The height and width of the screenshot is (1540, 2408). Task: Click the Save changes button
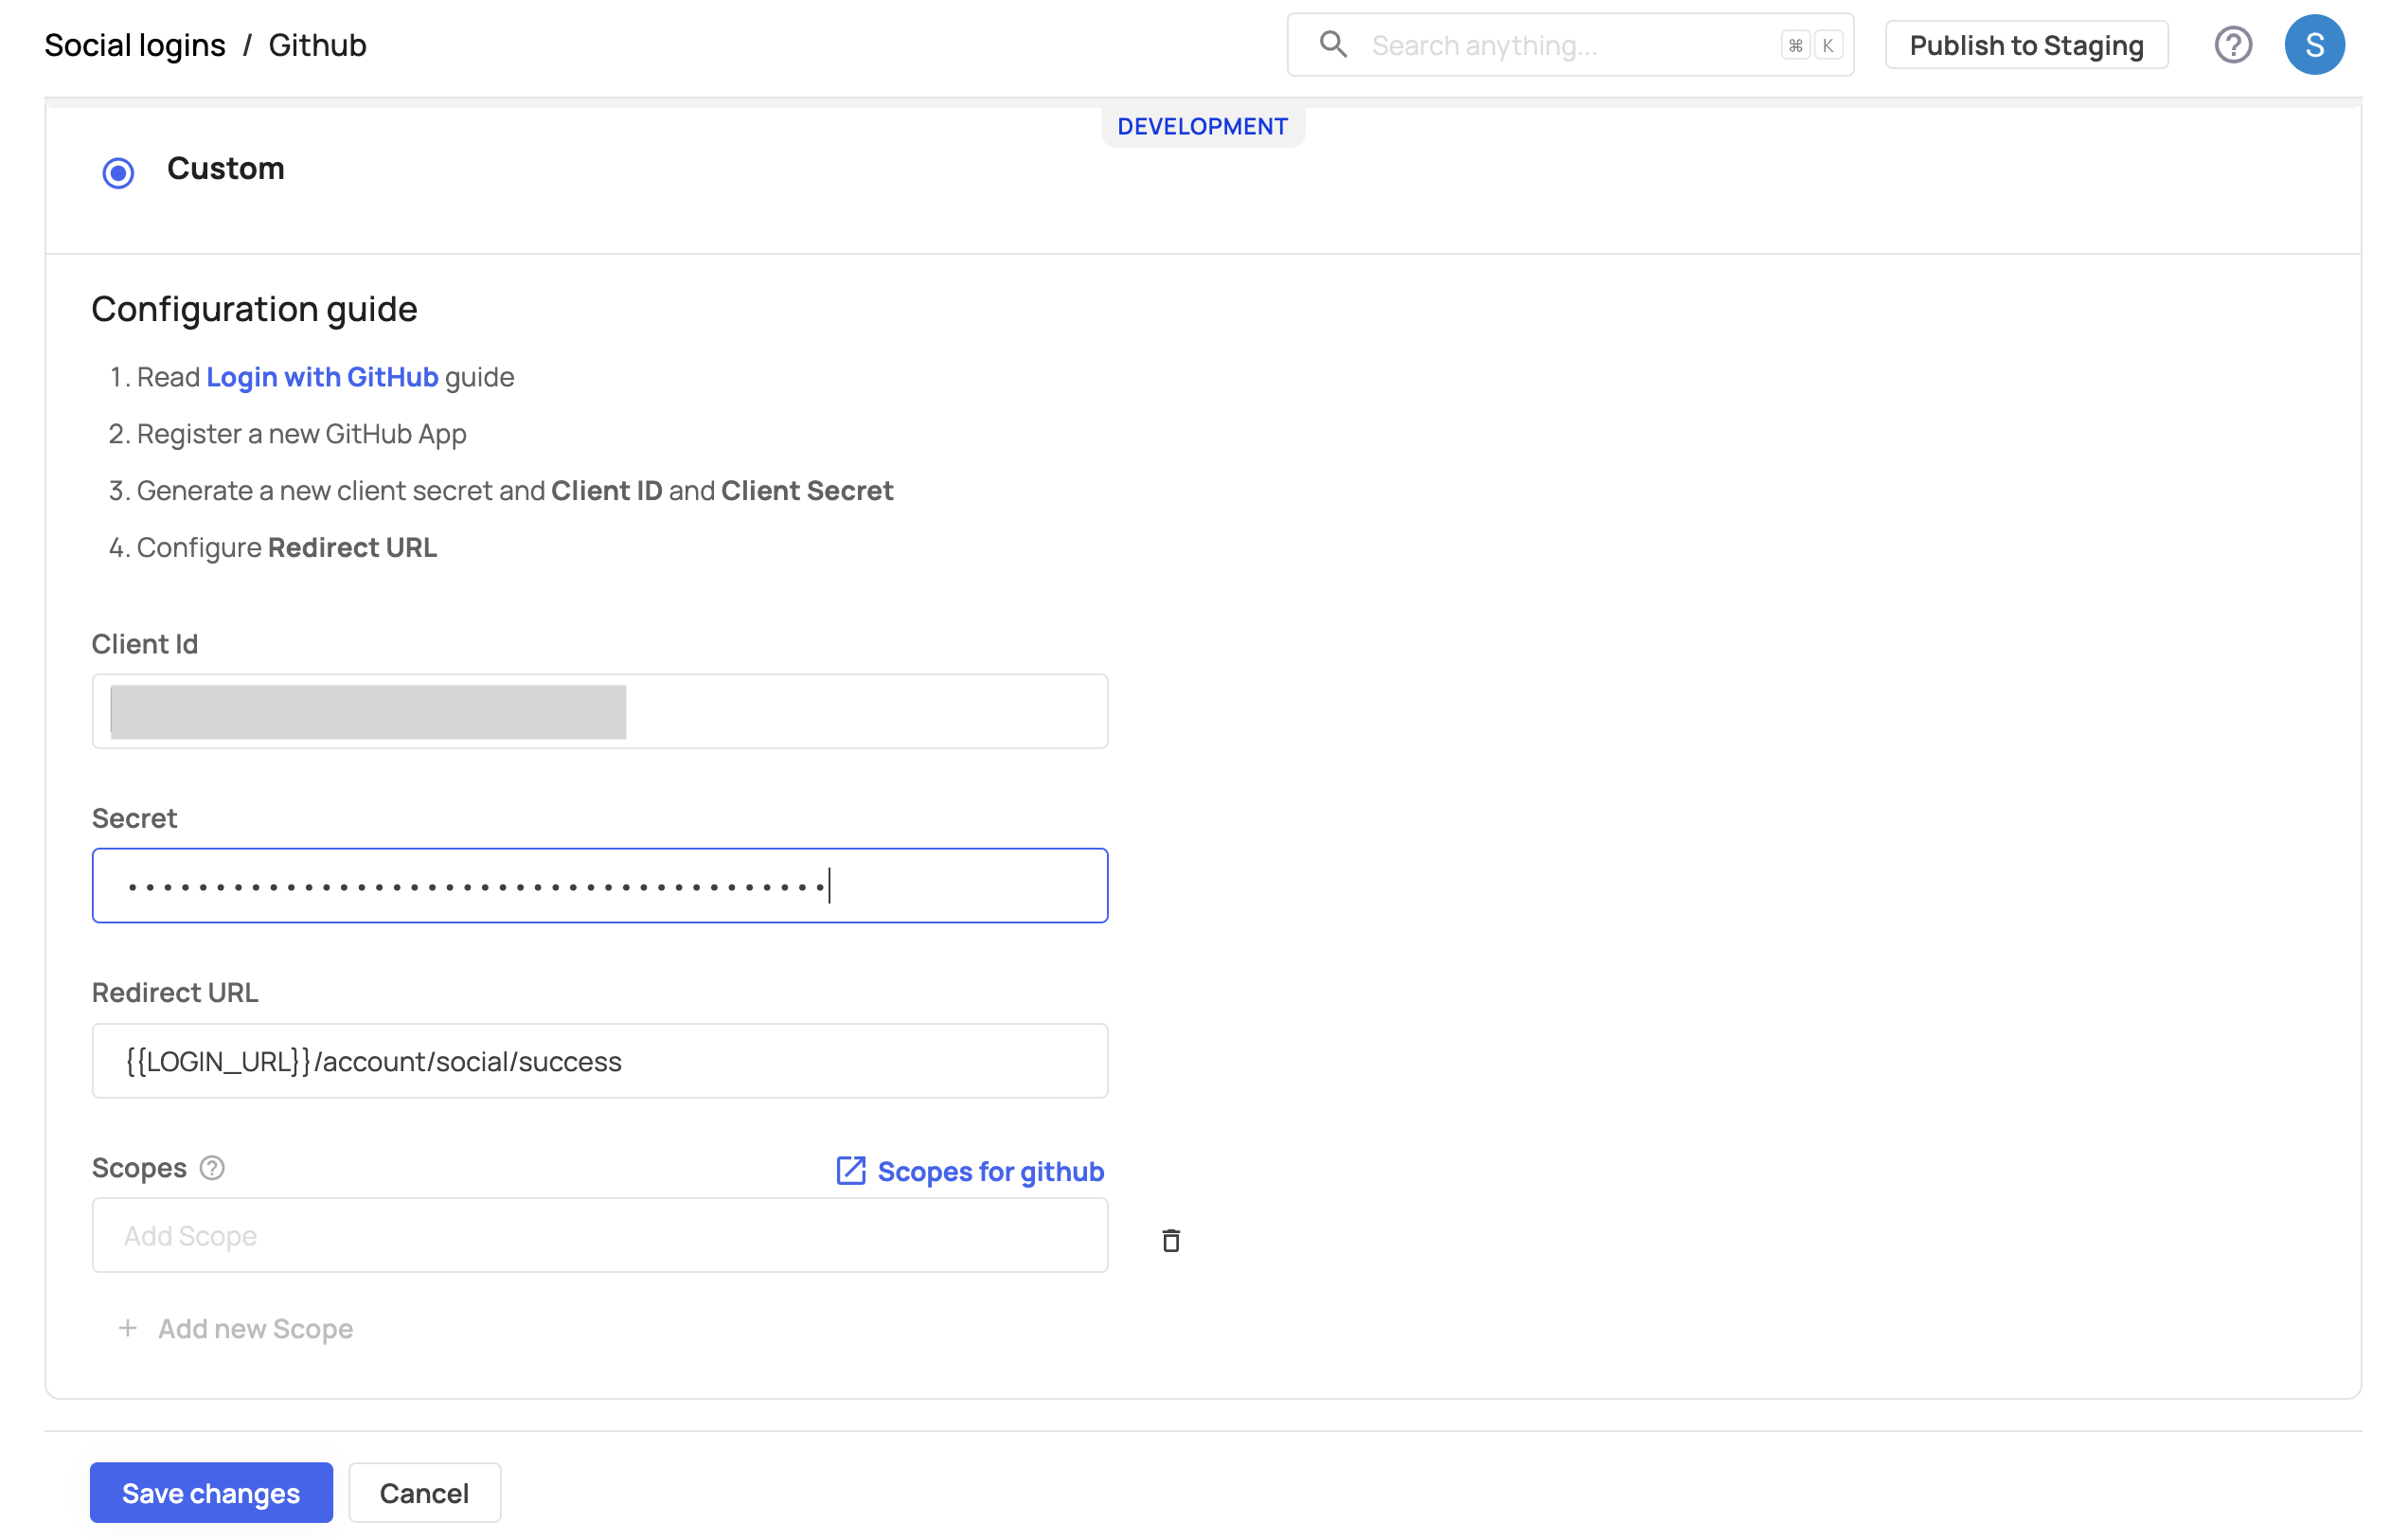211,1492
